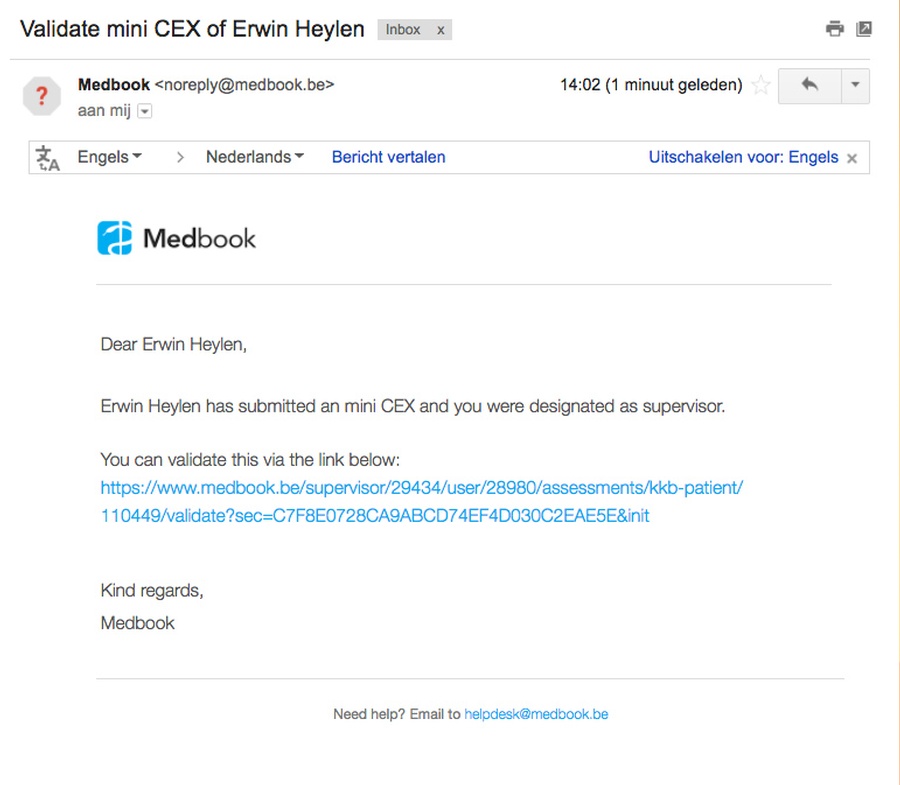
Task: Click the translate icon in the bar
Action: (48, 158)
